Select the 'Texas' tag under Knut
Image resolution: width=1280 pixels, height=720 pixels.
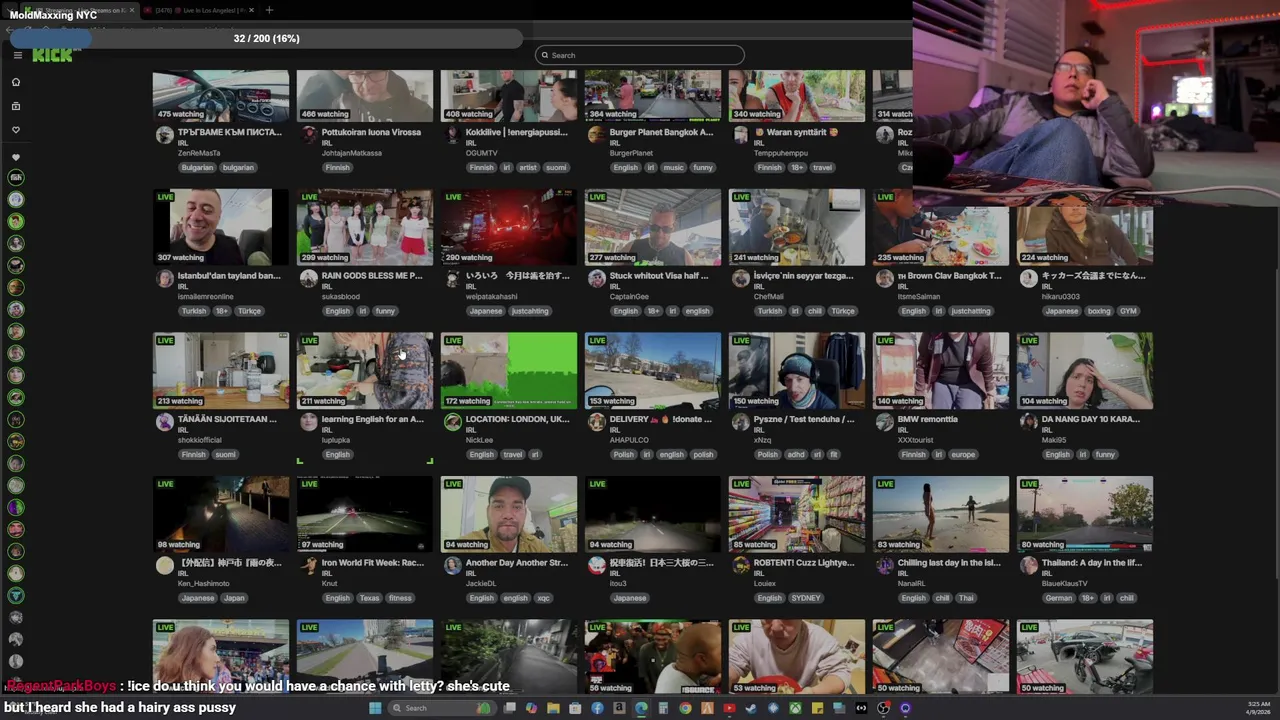[369, 598]
